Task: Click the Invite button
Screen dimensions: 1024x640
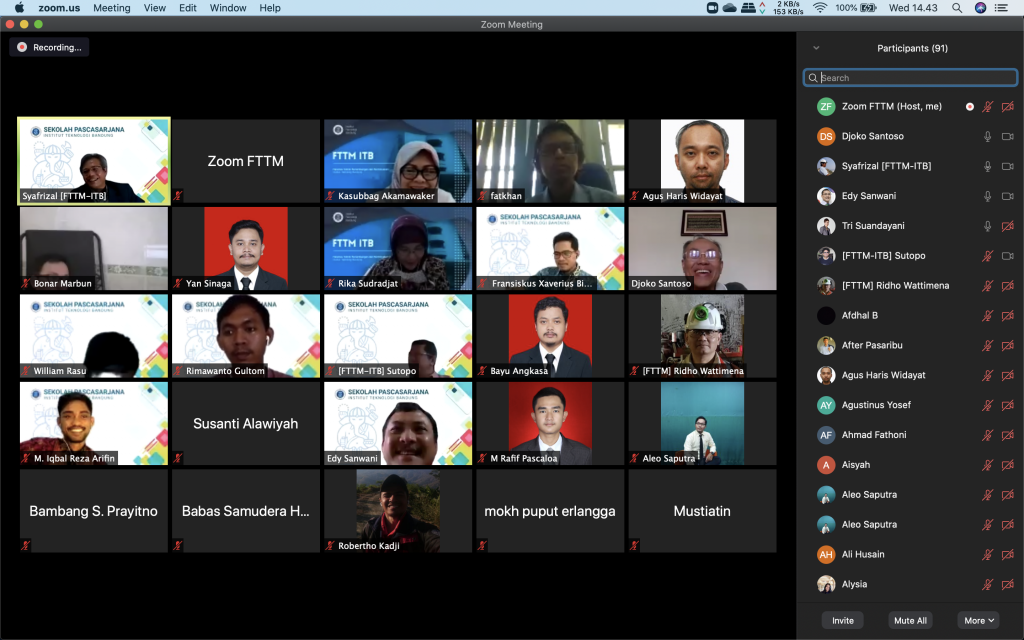Action: [842, 620]
